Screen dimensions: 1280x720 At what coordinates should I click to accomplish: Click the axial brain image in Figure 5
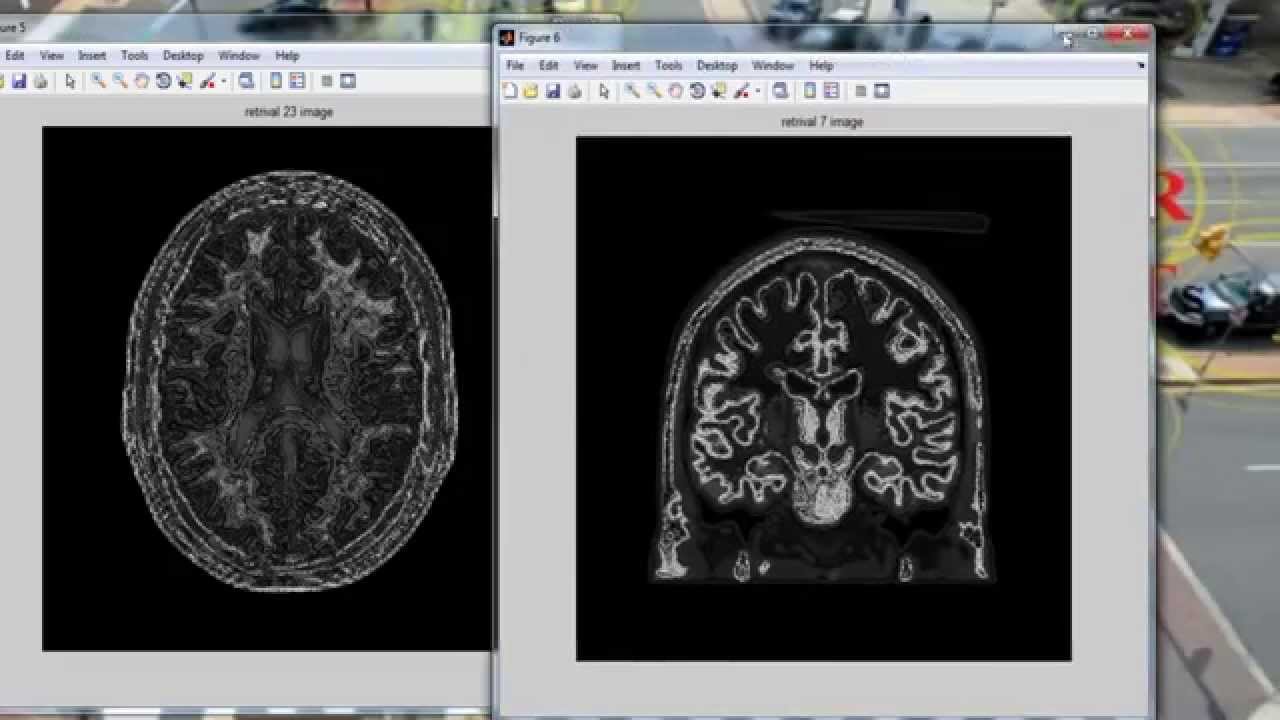pyautogui.click(x=267, y=388)
